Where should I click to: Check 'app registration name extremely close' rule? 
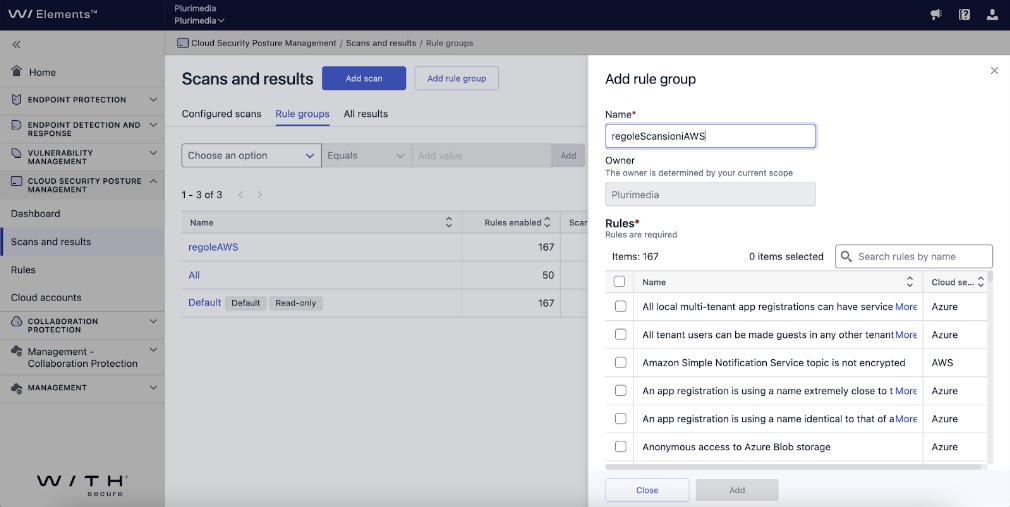point(620,390)
